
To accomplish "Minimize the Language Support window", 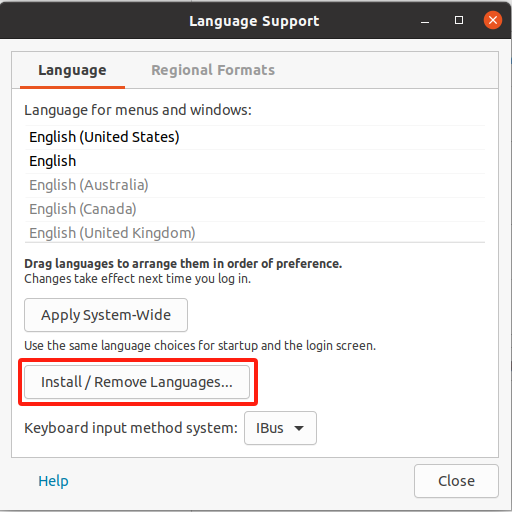I will [425, 21].
